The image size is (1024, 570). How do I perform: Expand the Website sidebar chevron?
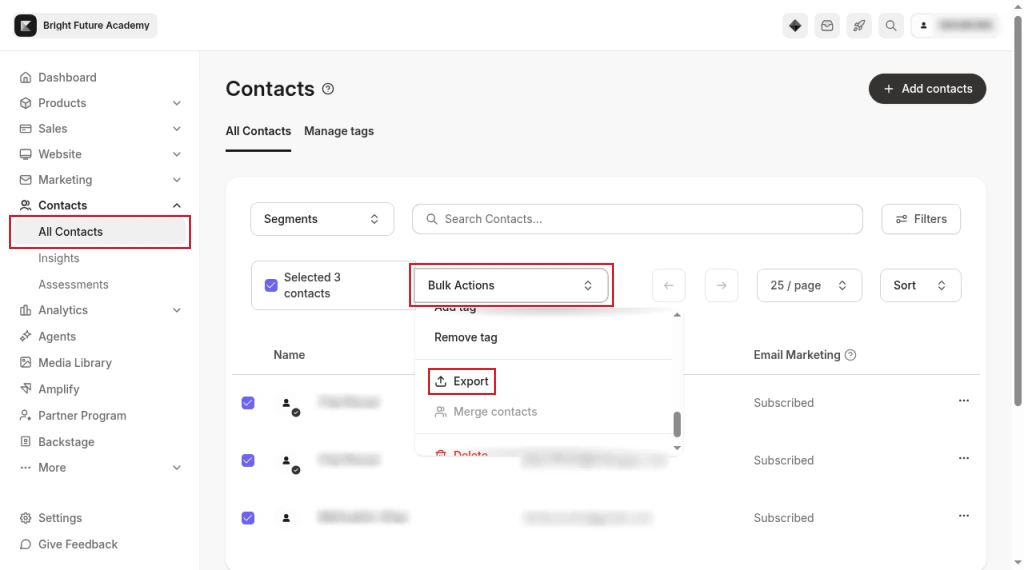click(x=176, y=154)
